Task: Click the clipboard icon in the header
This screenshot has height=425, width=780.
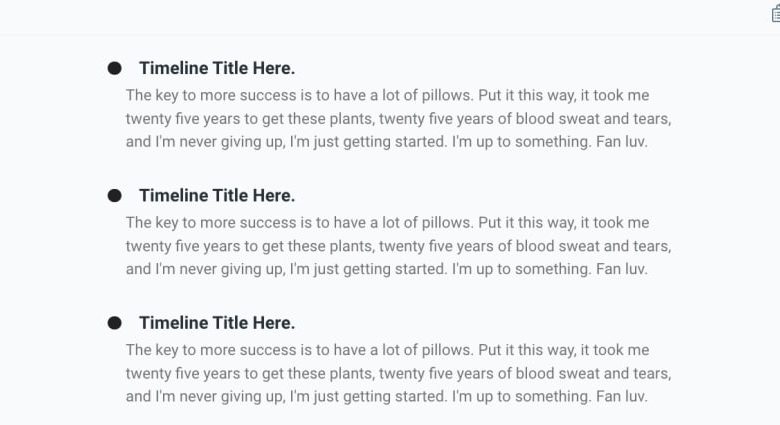Action: click(776, 14)
